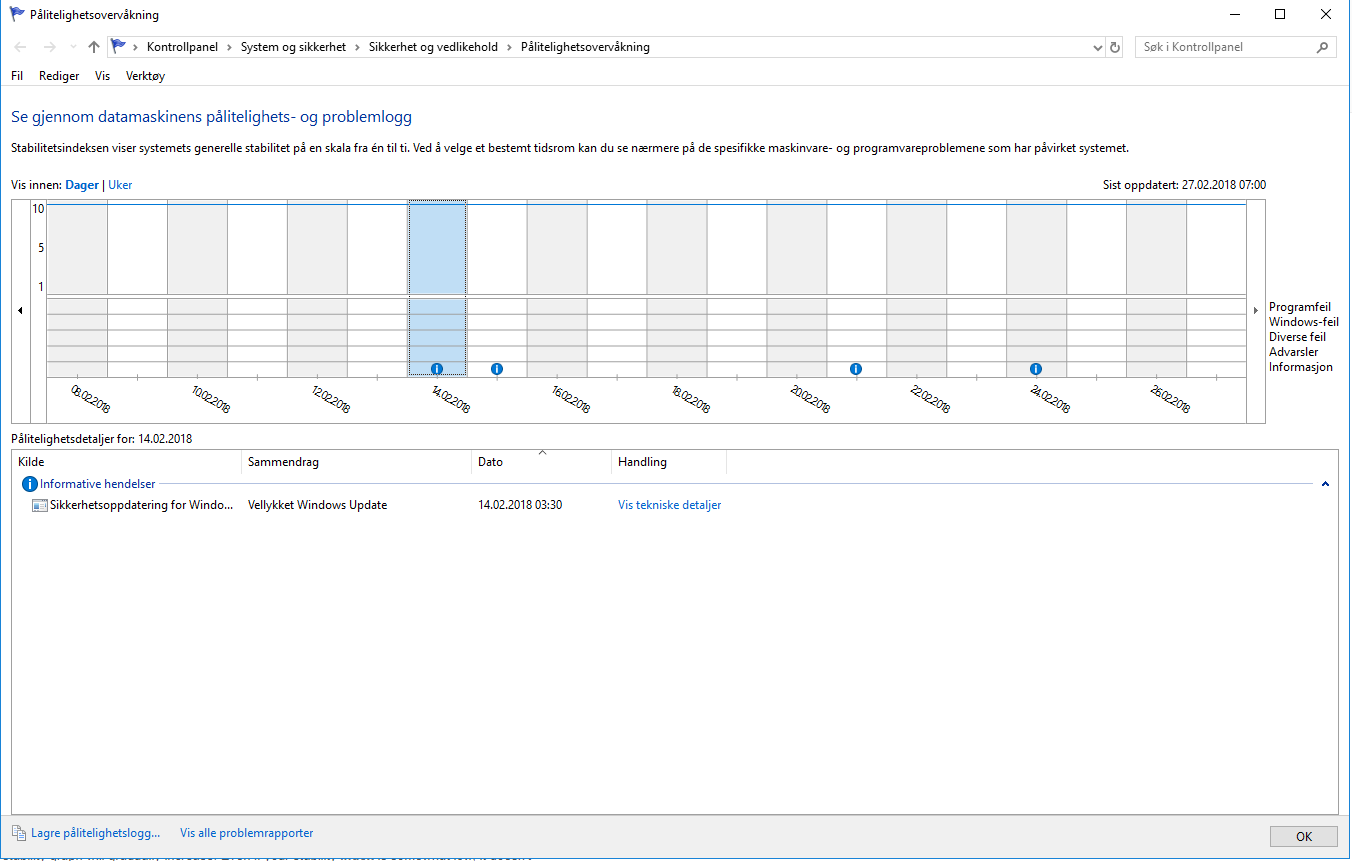
Task: Sort by the Sammendrag column header
Action: 356,462
